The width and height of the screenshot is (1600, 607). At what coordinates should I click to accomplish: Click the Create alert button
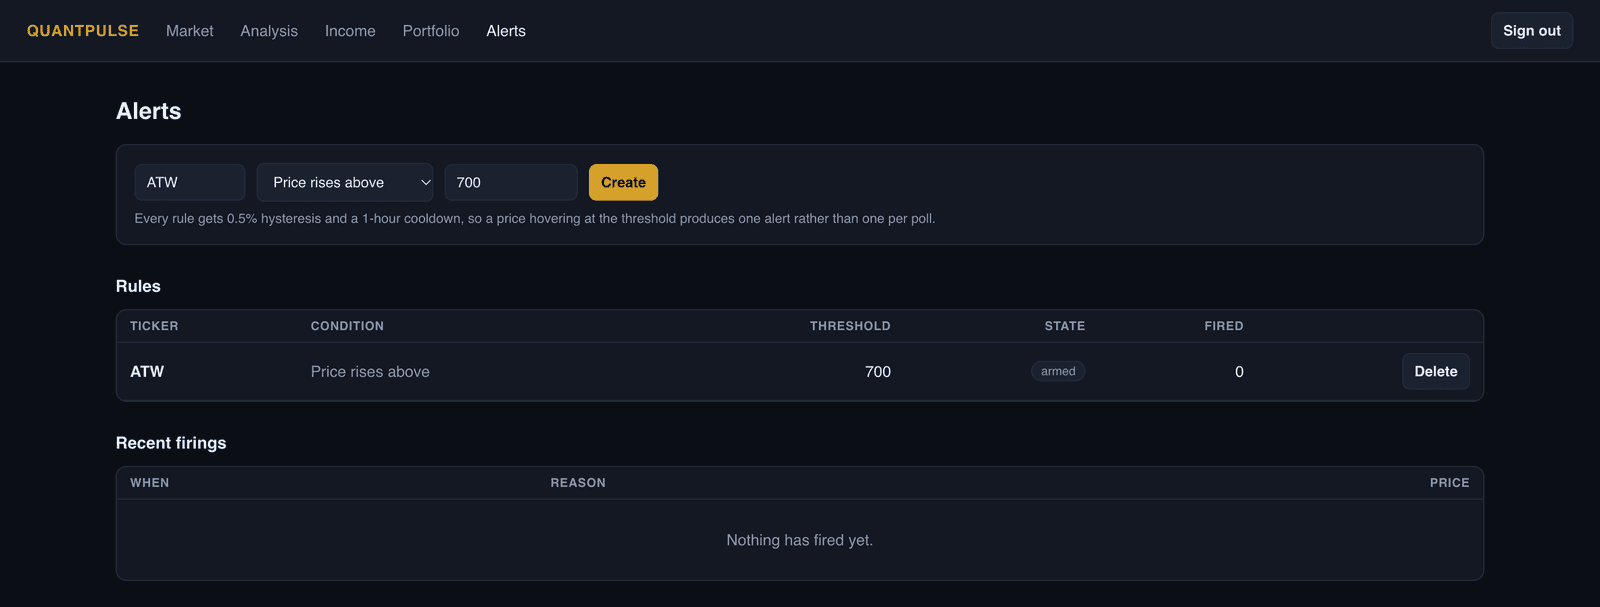(623, 182)
